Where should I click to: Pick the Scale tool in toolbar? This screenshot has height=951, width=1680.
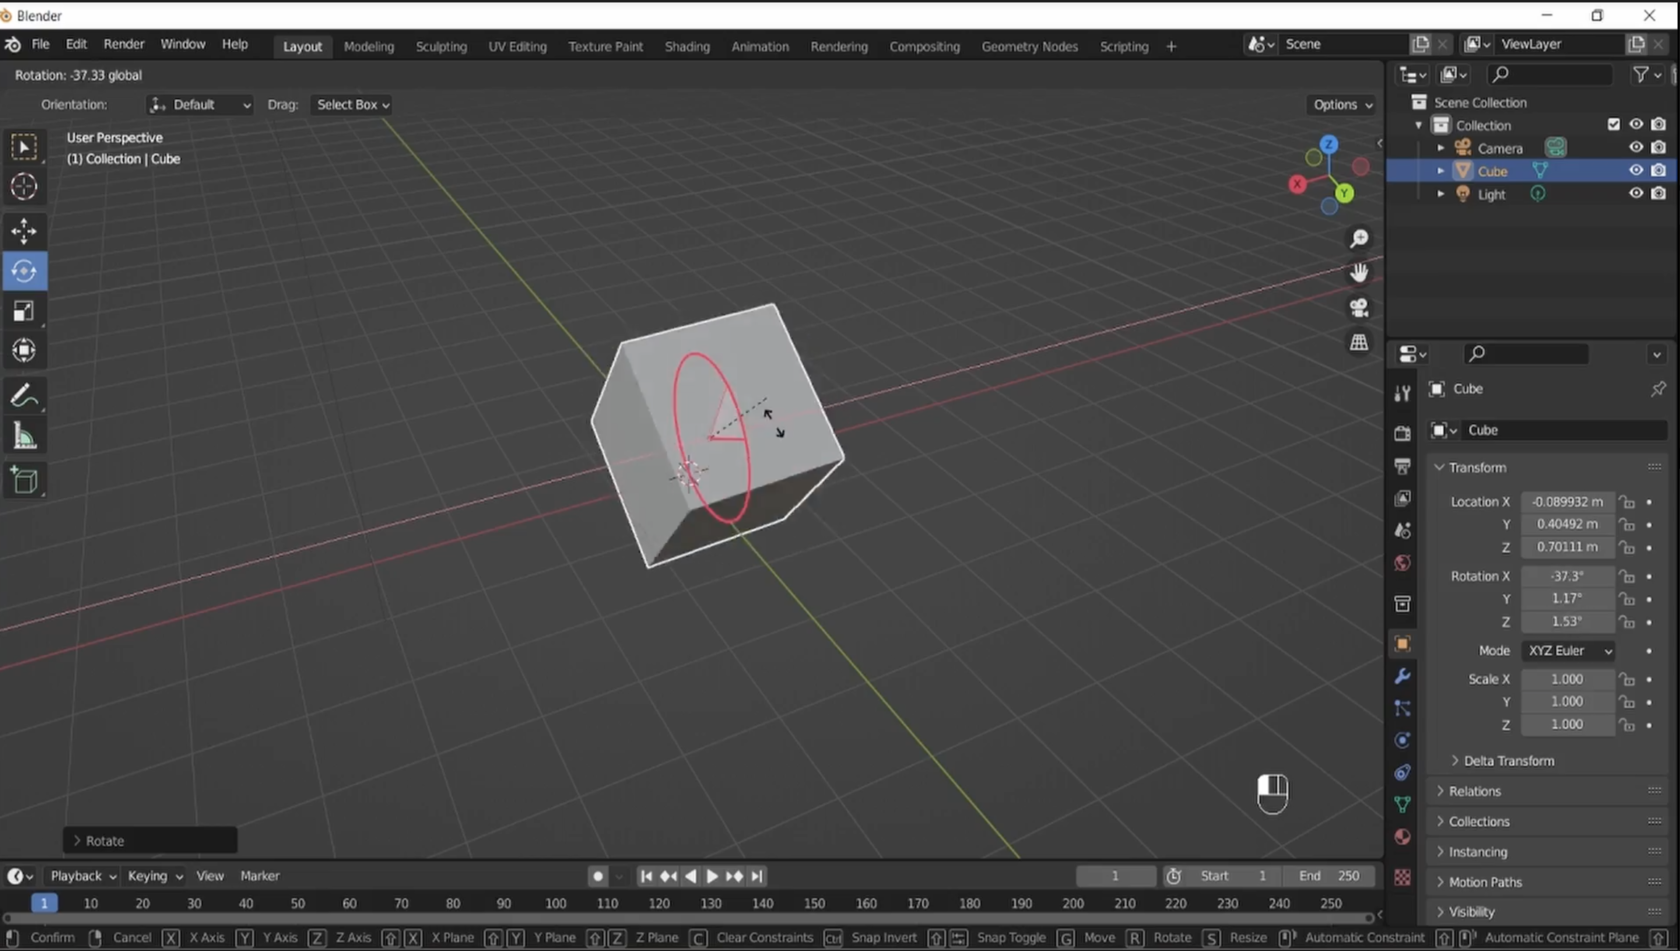[24, 311]
